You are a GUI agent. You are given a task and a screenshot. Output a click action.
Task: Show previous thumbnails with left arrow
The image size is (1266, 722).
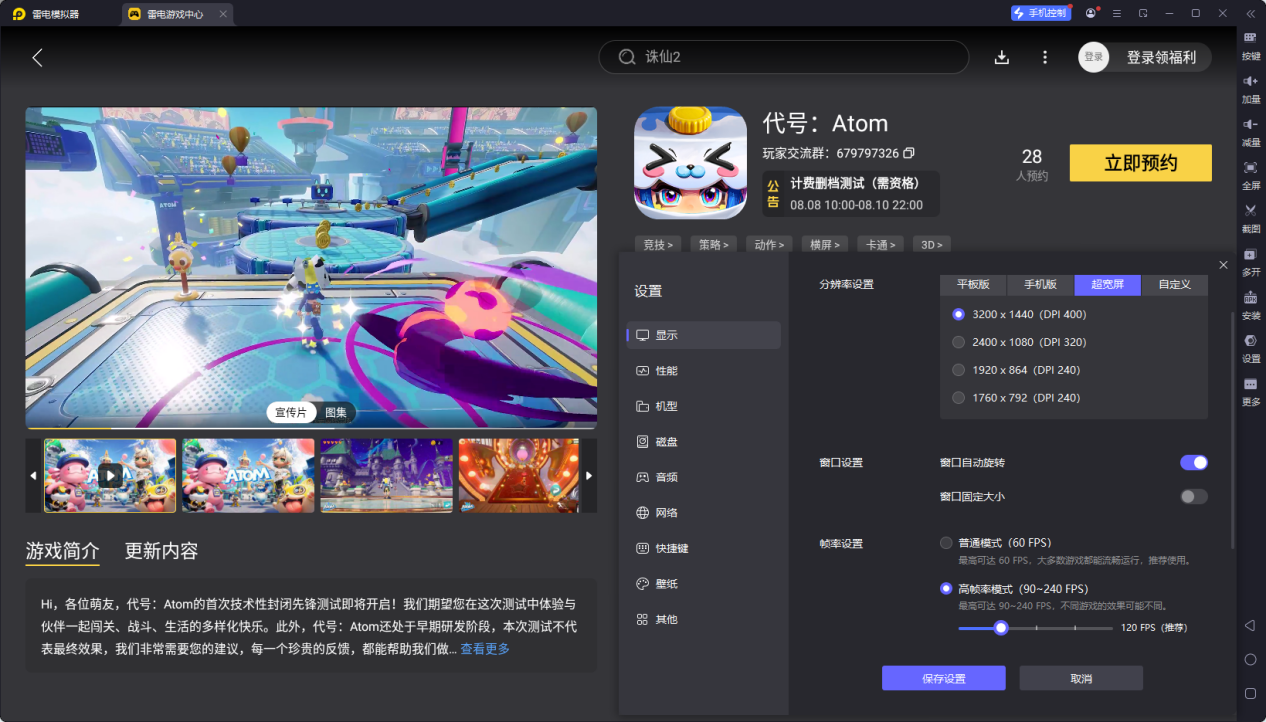(x=33, y=476)
